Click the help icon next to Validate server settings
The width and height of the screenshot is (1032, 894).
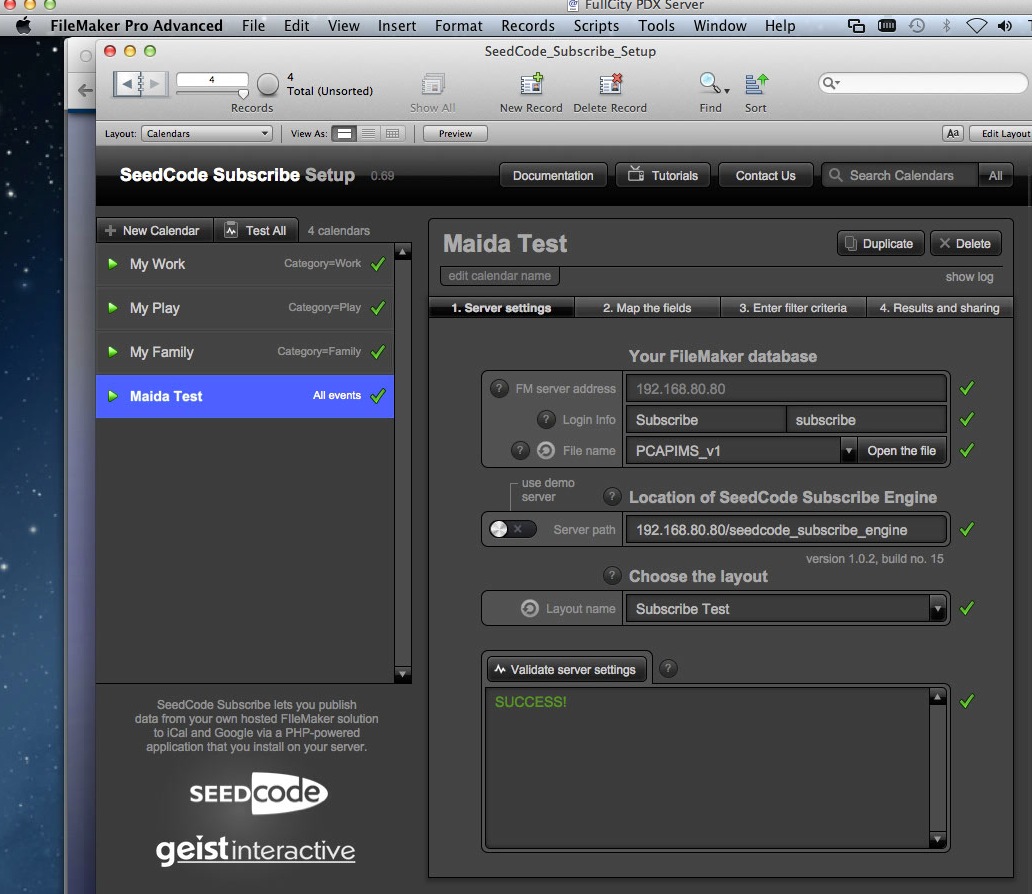click(668, 669)
